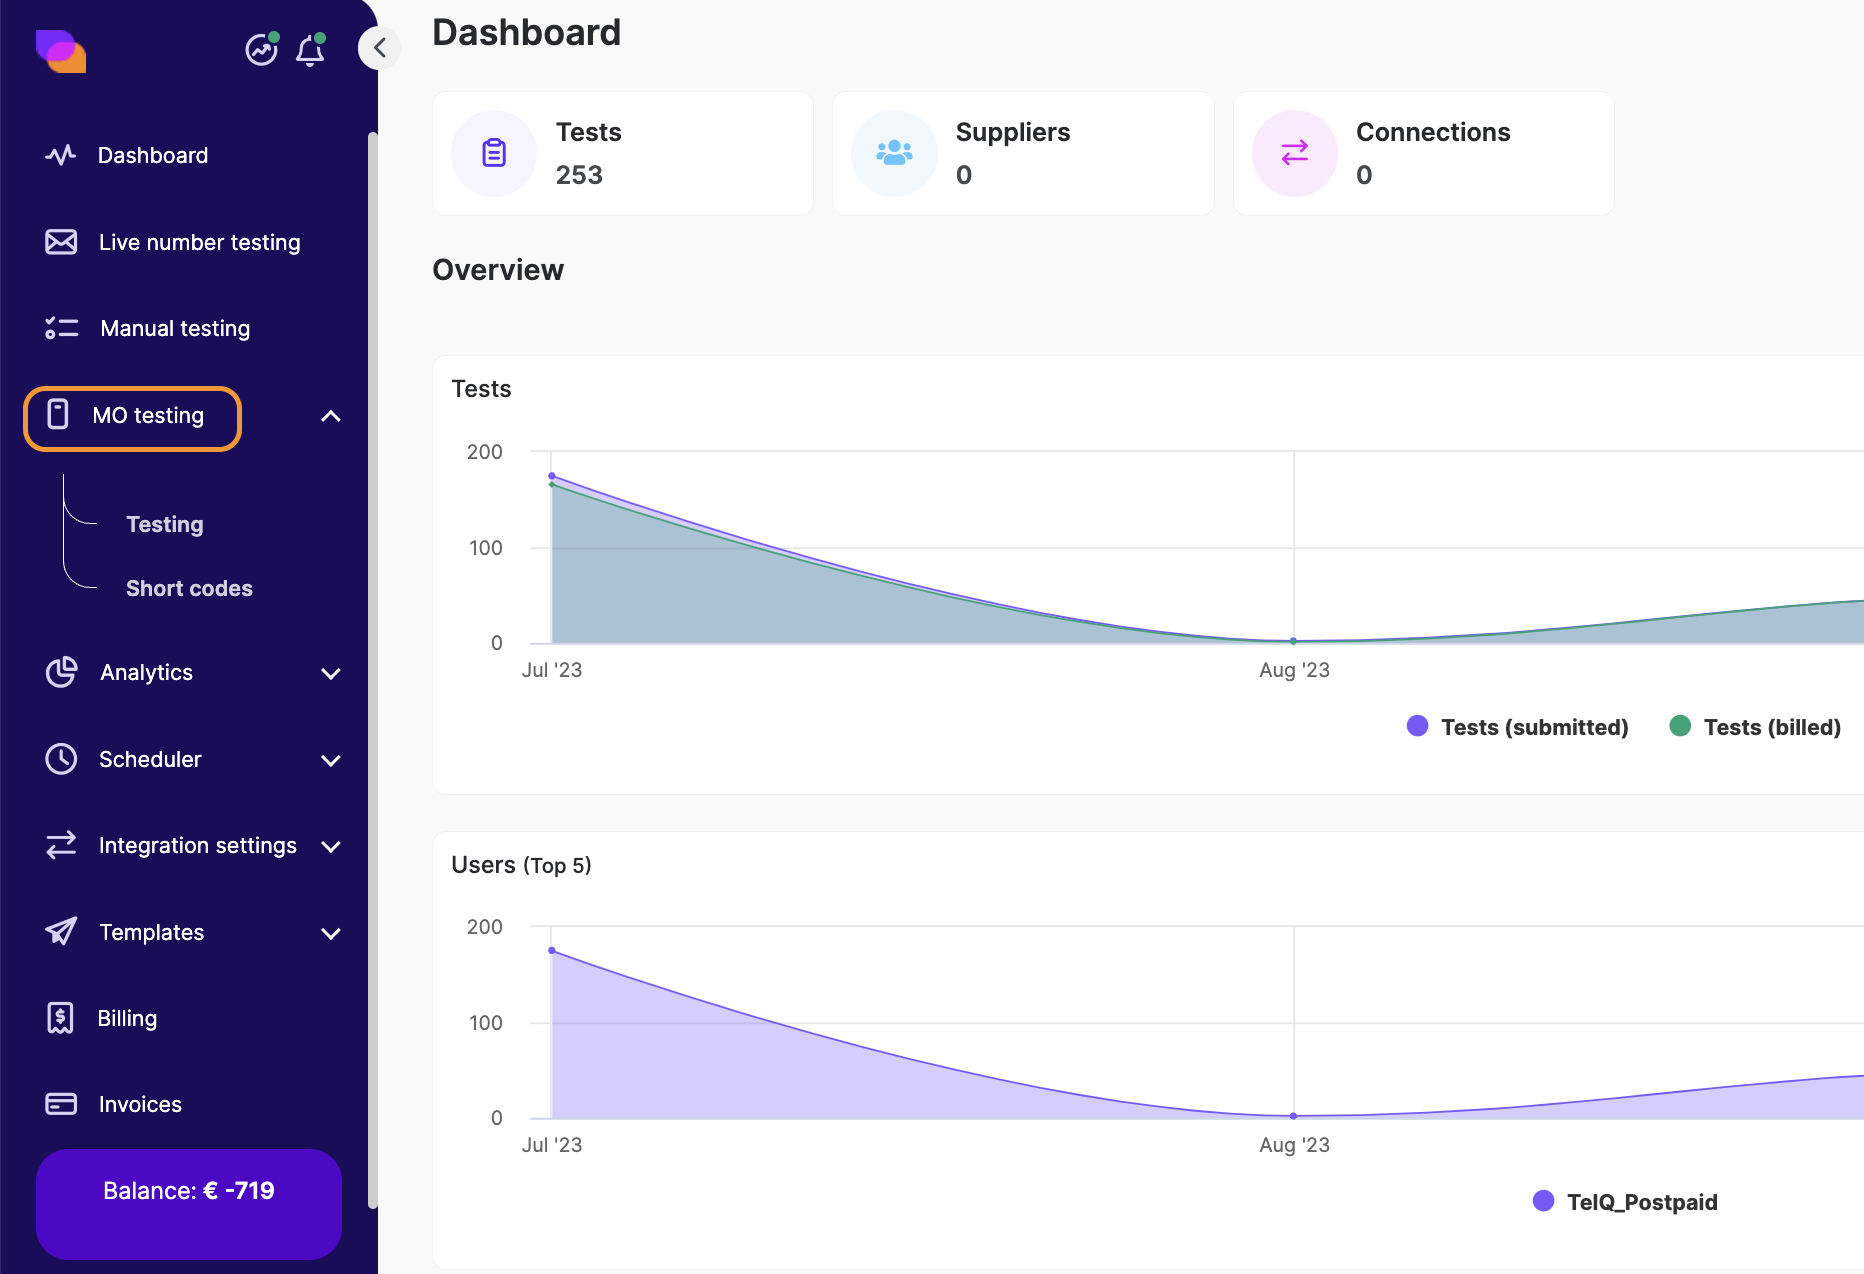The height and width of the screenshot is (1274, 1864).
Task: Click the Tests clipboard icon
Action: 494,153
